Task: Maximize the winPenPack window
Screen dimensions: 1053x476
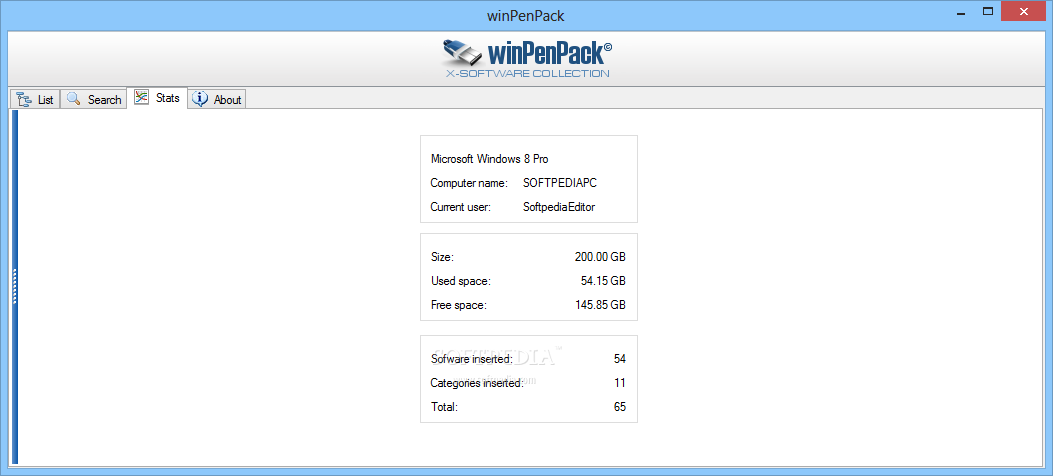Action: 988,11
